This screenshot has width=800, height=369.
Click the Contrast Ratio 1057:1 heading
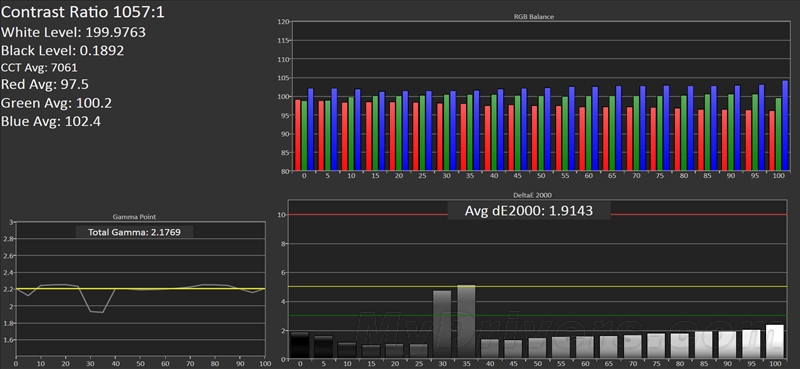[83, 13]
